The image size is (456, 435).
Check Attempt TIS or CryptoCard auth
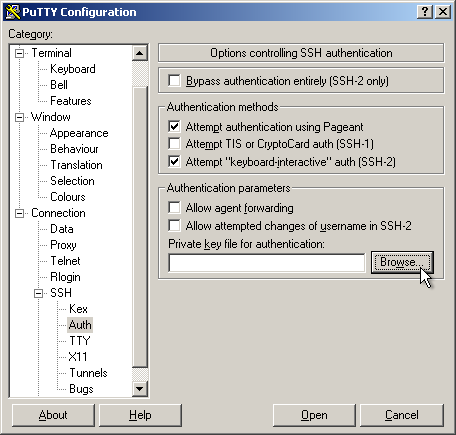point(174,144)
